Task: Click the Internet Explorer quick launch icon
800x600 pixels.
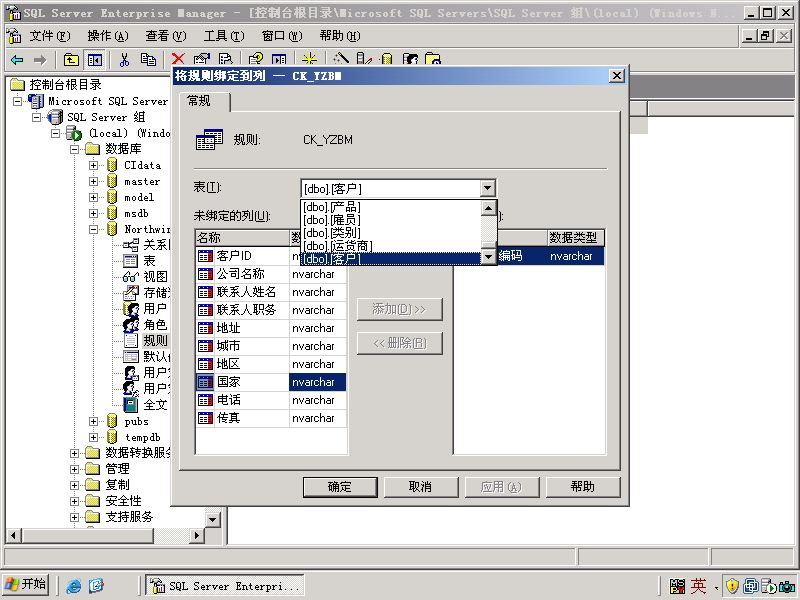Action: [73, 586]
